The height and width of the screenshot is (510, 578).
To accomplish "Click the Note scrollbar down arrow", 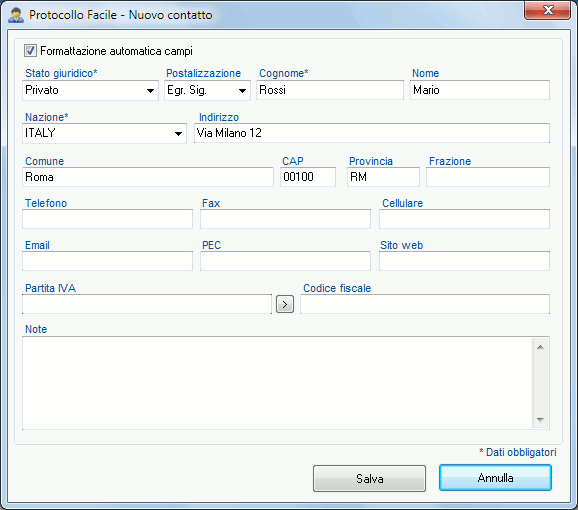I will click(540, 420).
